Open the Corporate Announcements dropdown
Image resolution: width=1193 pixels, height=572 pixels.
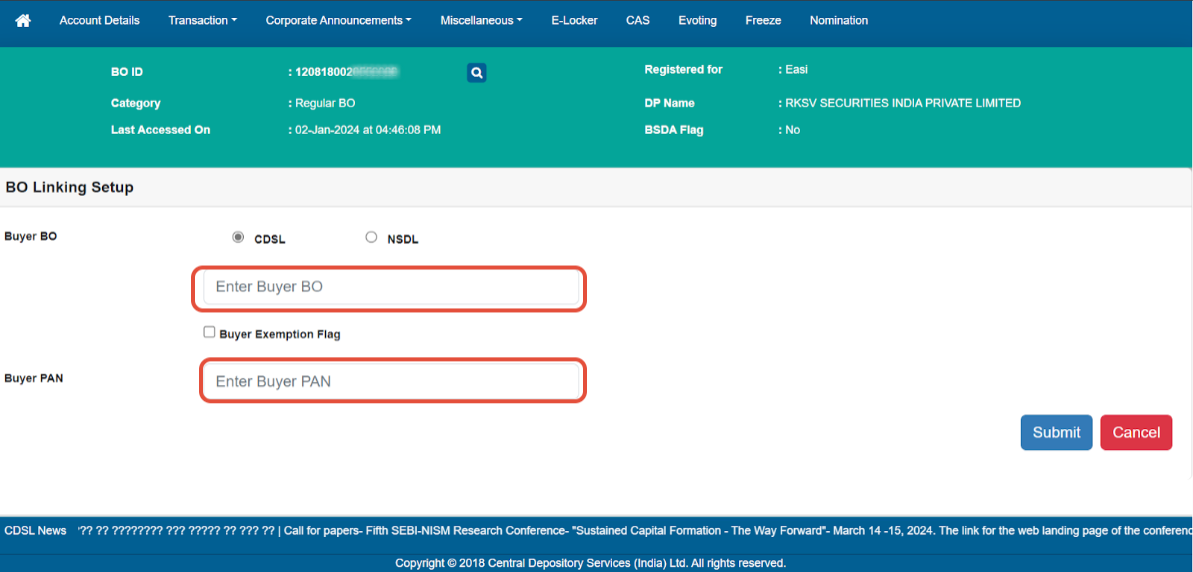pos(338,20)
